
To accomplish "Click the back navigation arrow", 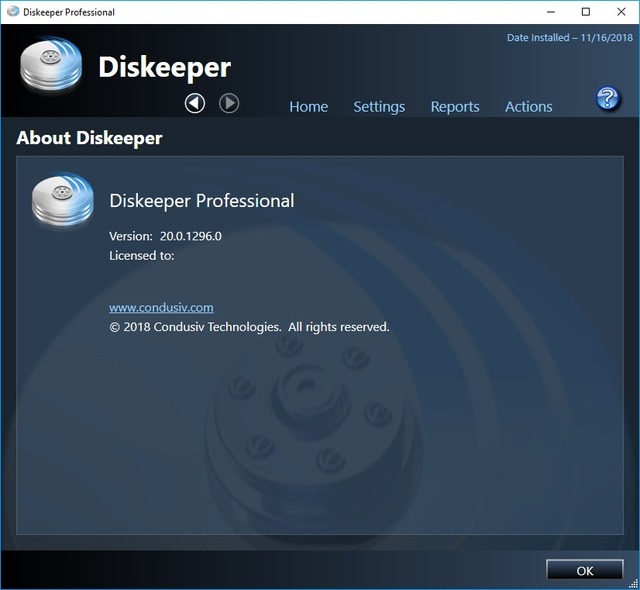I will 195,103.
